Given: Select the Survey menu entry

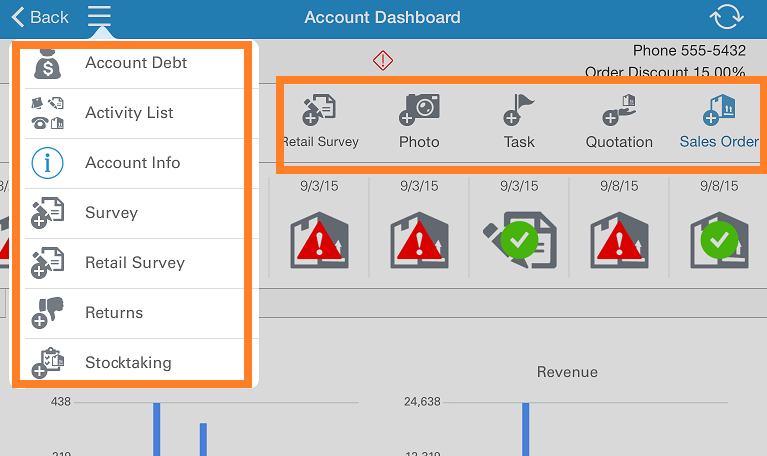Looking at the screenshot, I should (112, 212).
